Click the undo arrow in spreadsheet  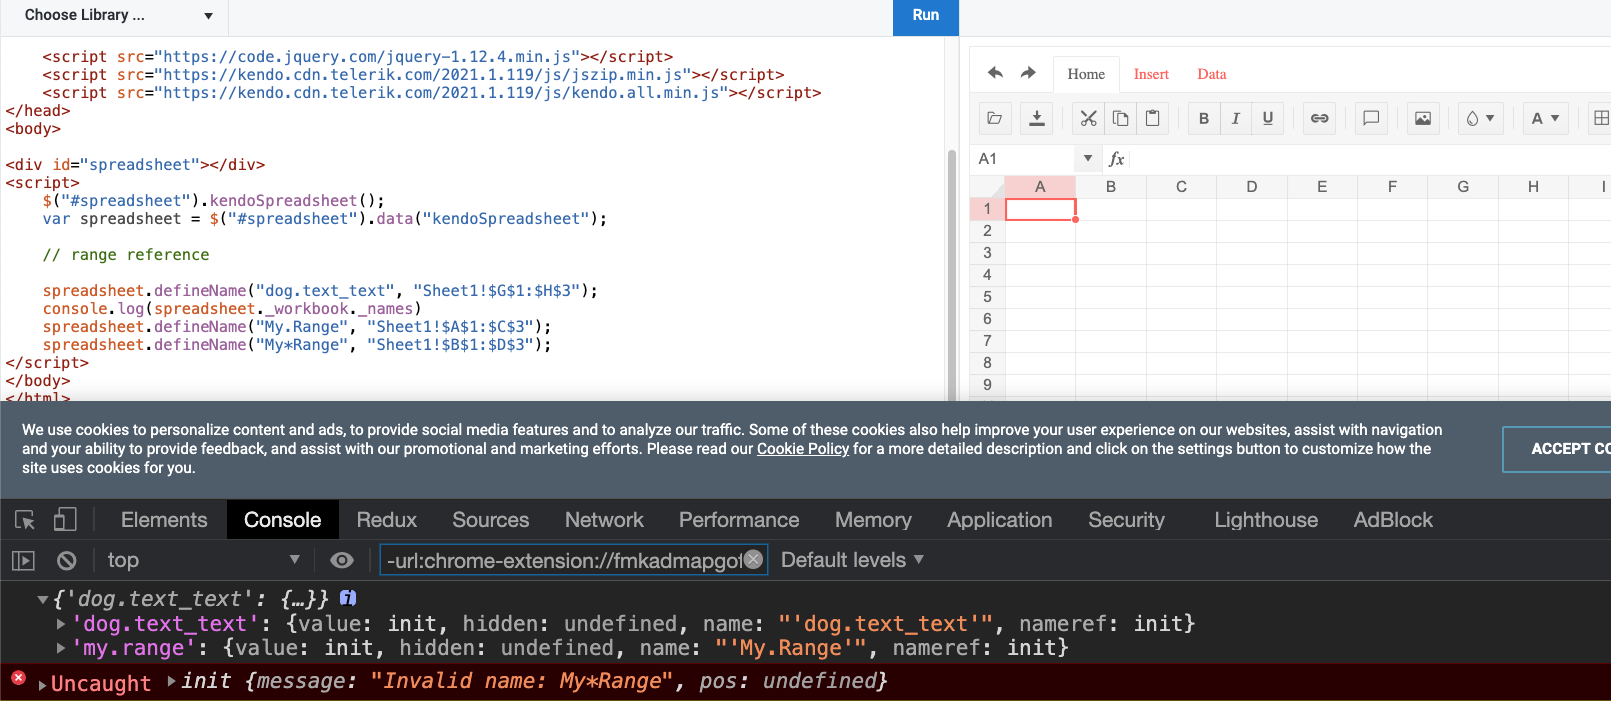(x=995, y=73)
